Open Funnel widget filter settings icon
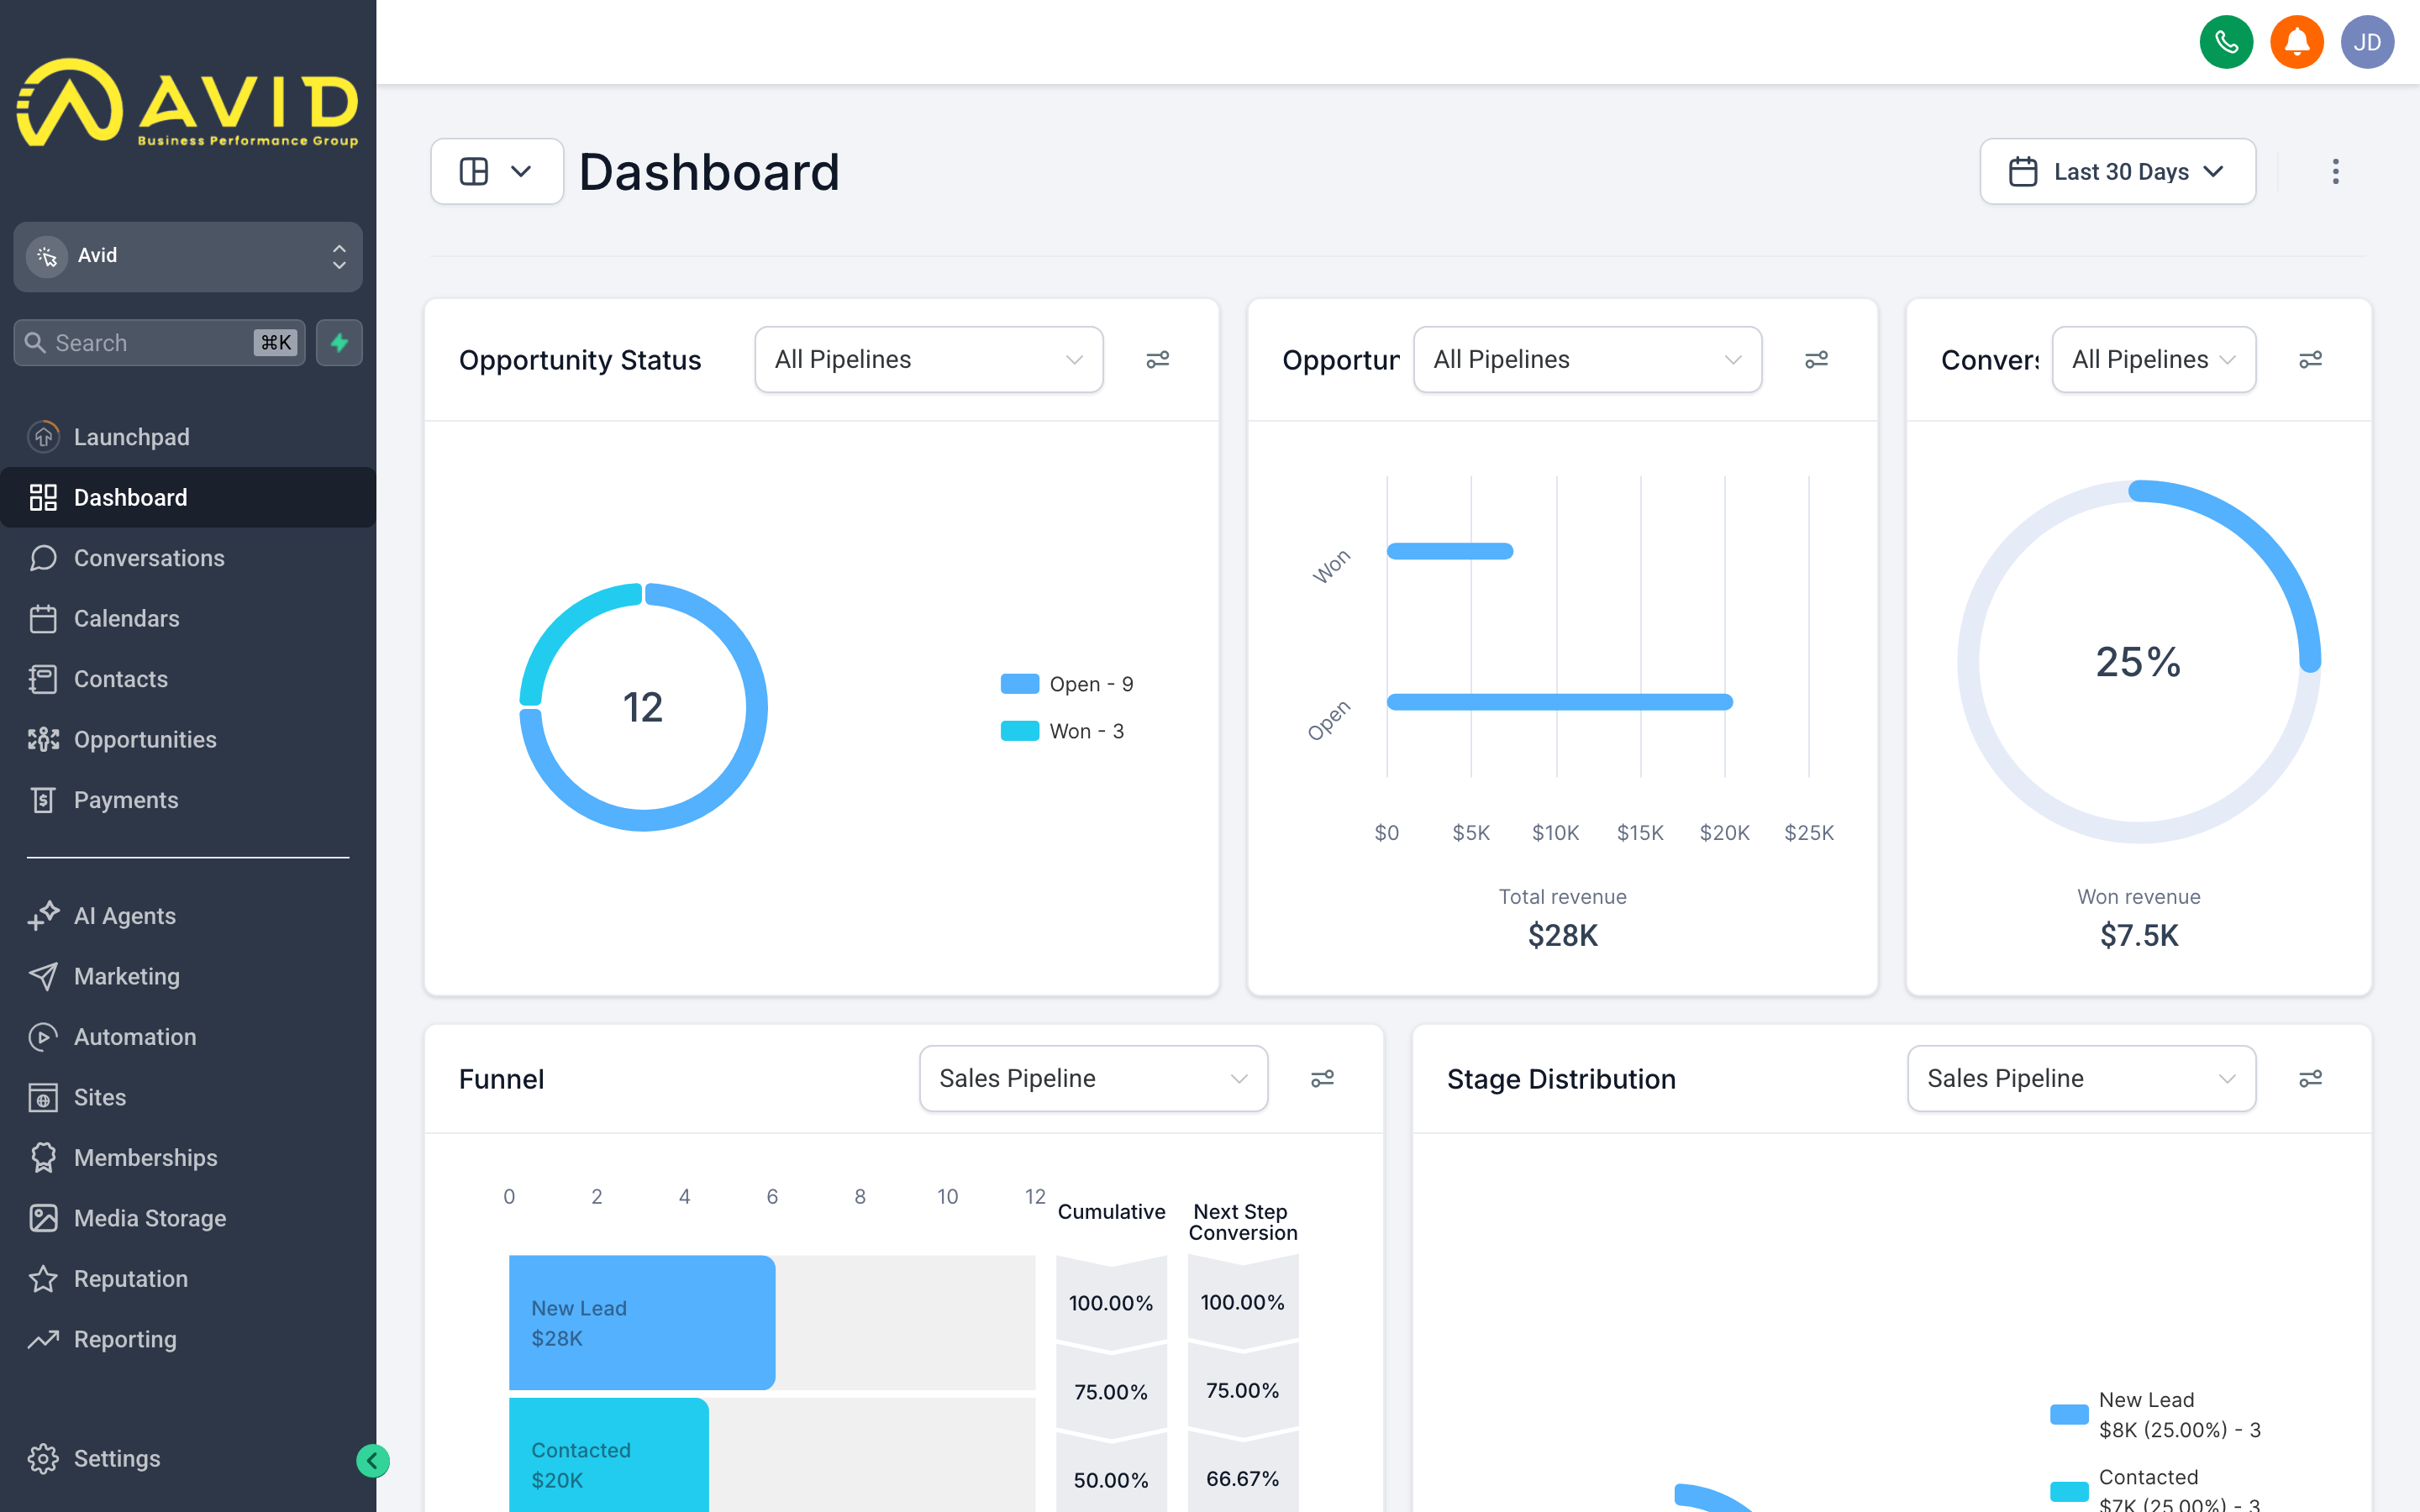This screenshot has width=2420, height=1512. [1323, 1078]
